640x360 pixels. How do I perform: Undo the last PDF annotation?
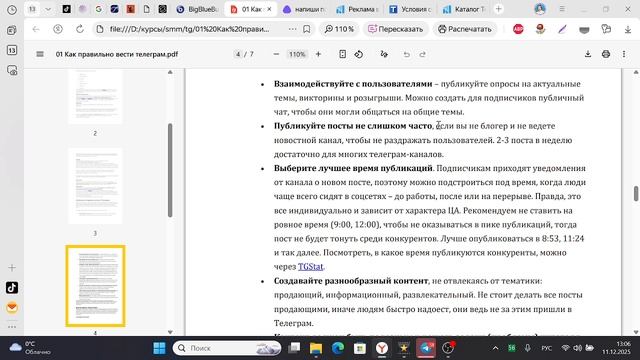tap(407, 54)
